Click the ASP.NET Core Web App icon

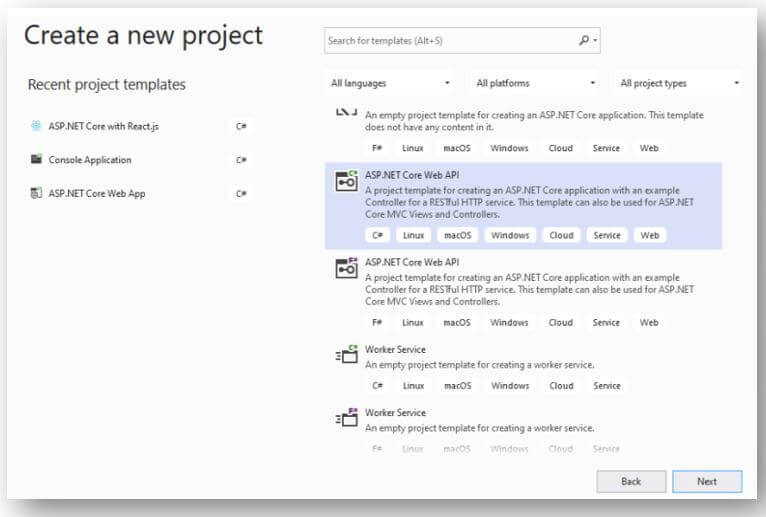pyautogui.click(x=36, y=193)
